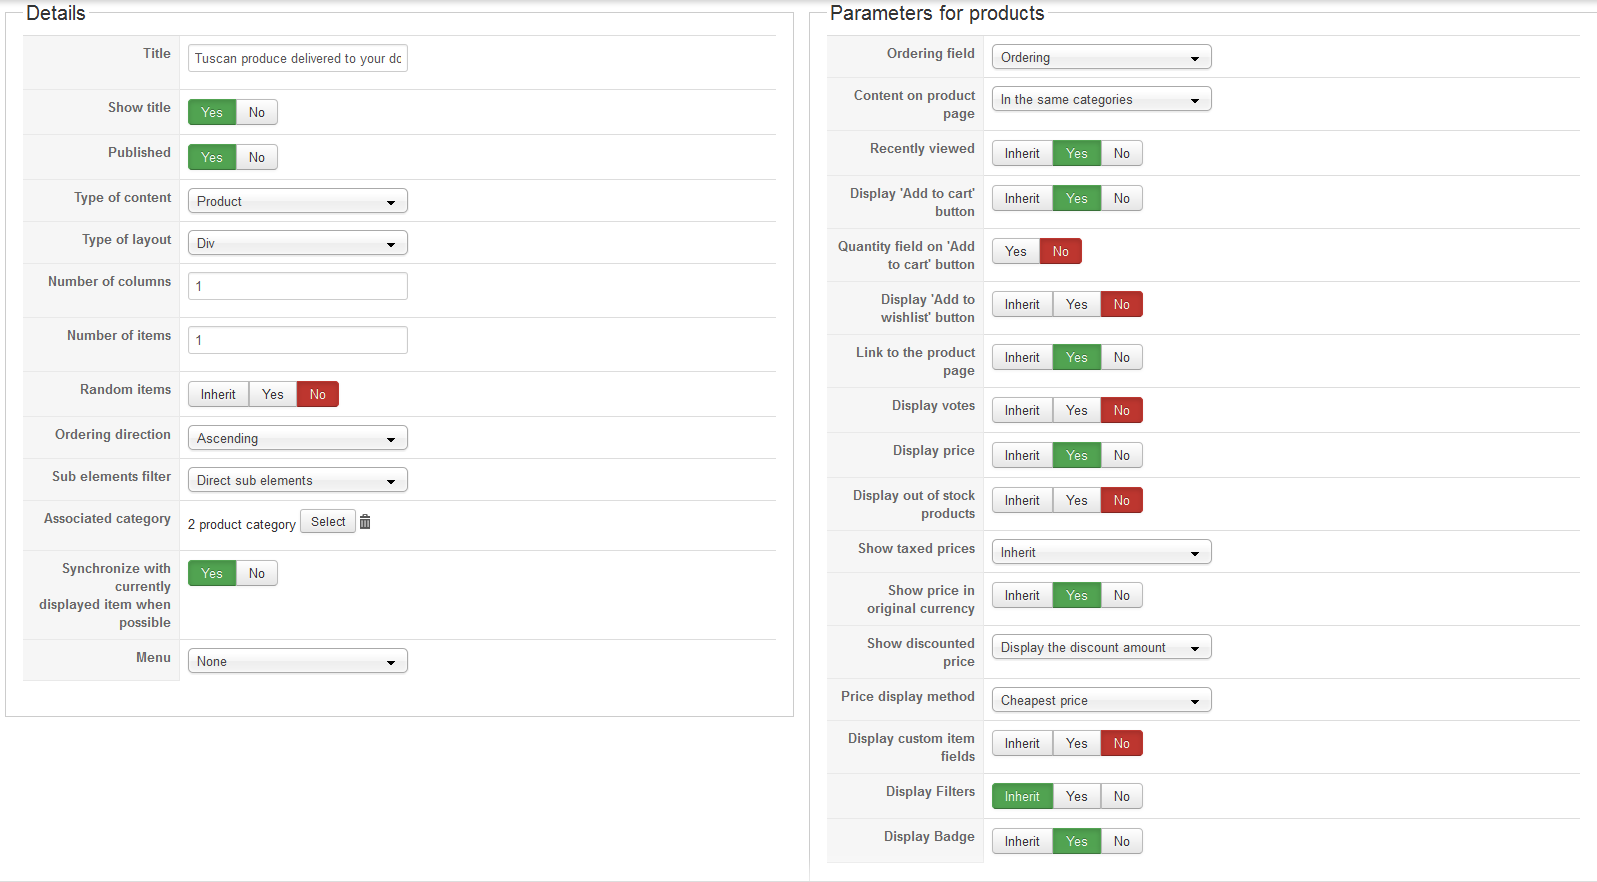Set Display votes to Yes

1076,410
